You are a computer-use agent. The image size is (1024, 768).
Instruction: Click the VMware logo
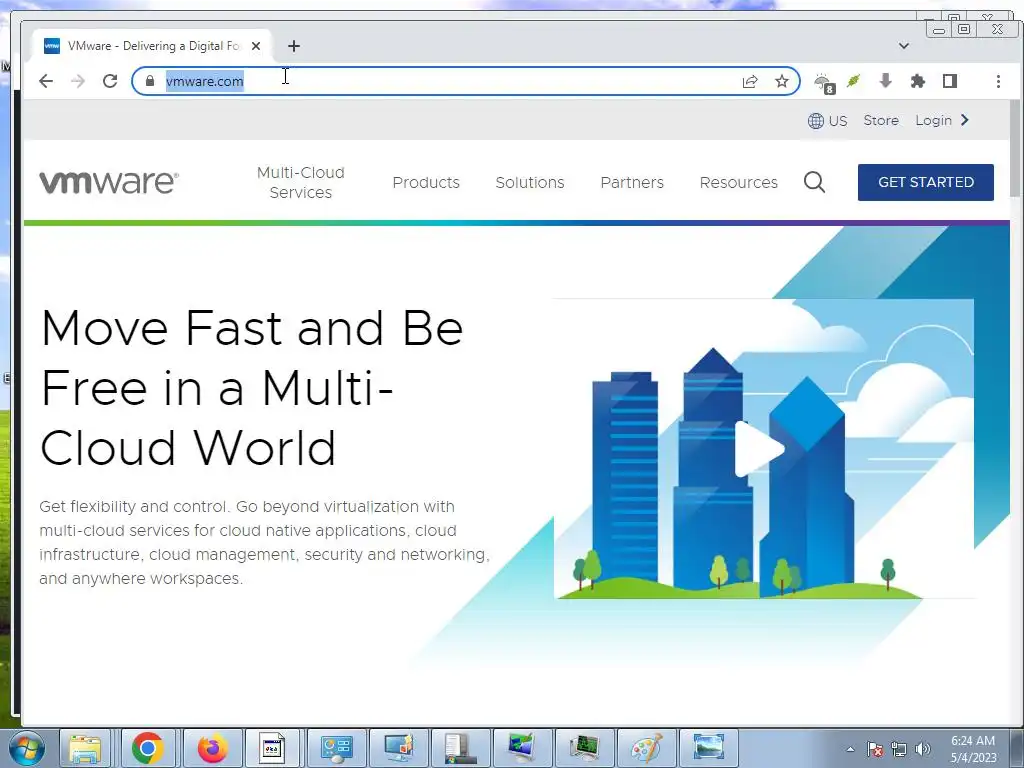click(x=108, y=182)
